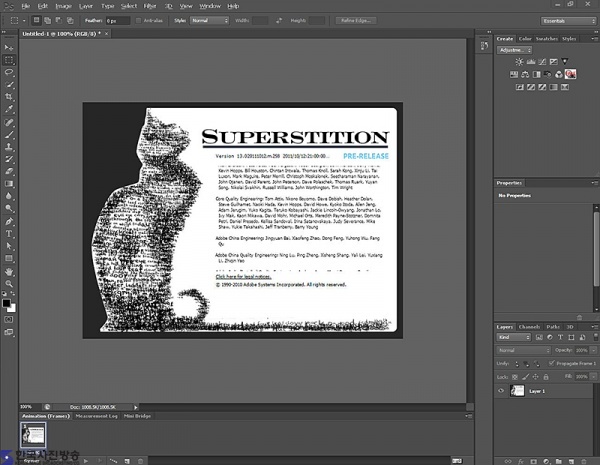
Task: Open the Kind layer filter dropdown
Action: coord(514,337)
